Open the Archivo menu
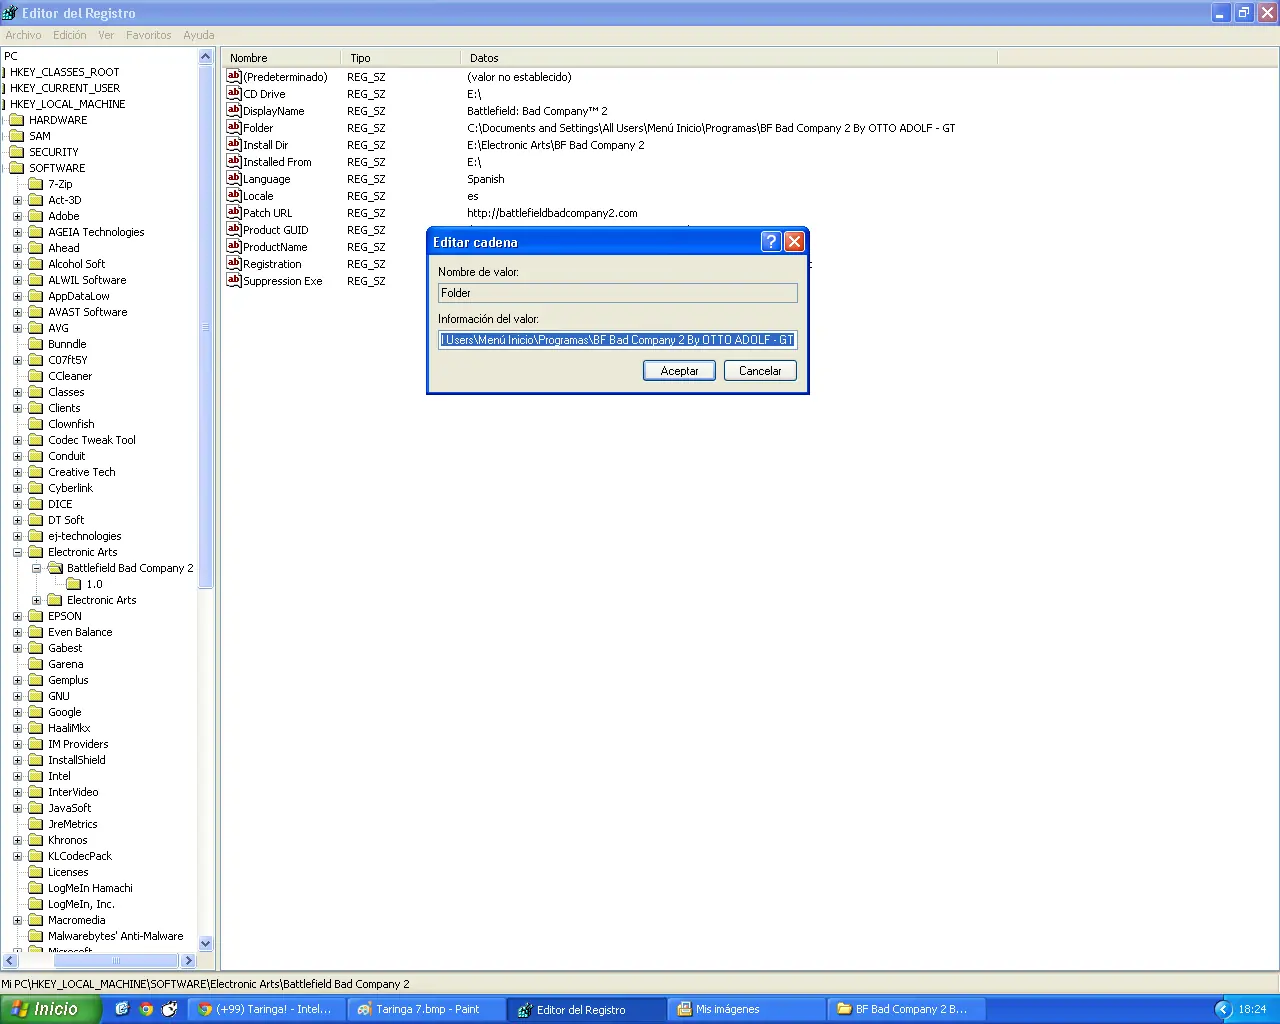Image resolution: width=1280 pixels, height=1024 pixels. coord(23,35)
